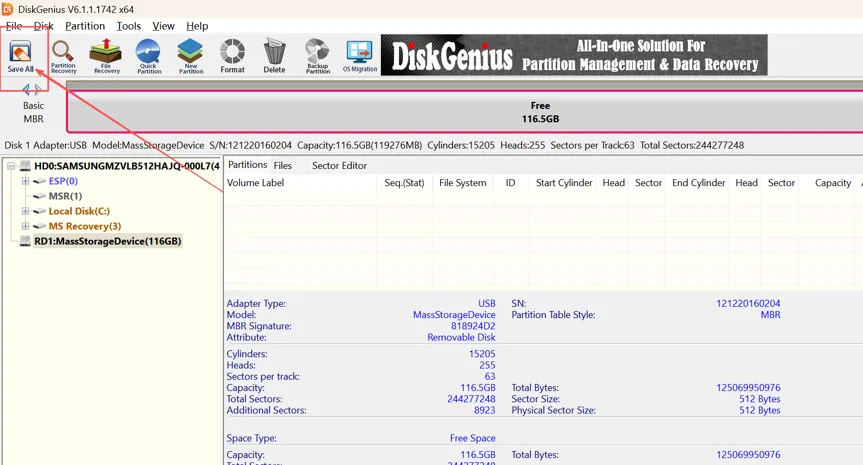The height and width of the screenshot is (465, 863).
Task: Click the Total Sectors value 244277248
Action: [471, 399]
